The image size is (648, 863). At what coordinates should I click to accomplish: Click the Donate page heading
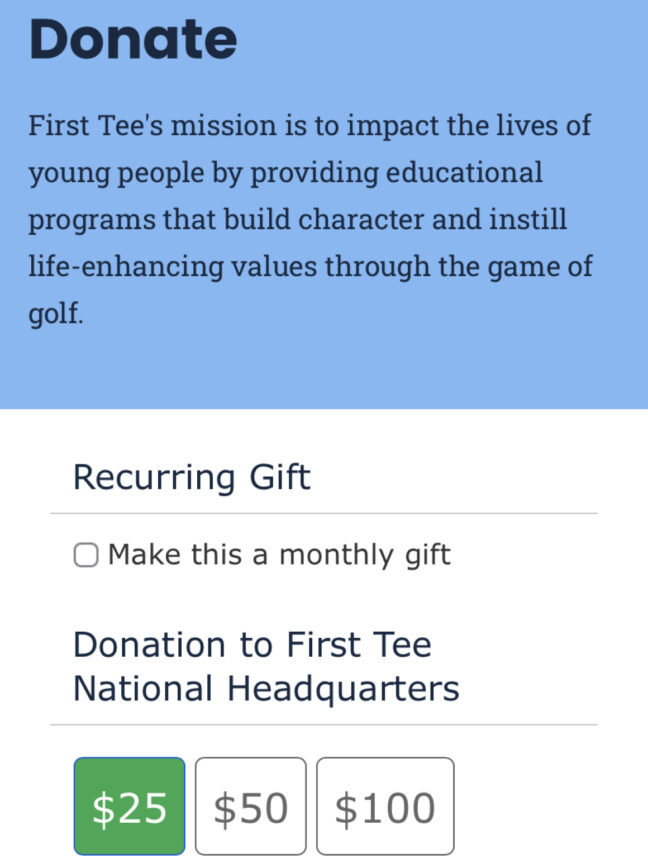click(133, 40)
